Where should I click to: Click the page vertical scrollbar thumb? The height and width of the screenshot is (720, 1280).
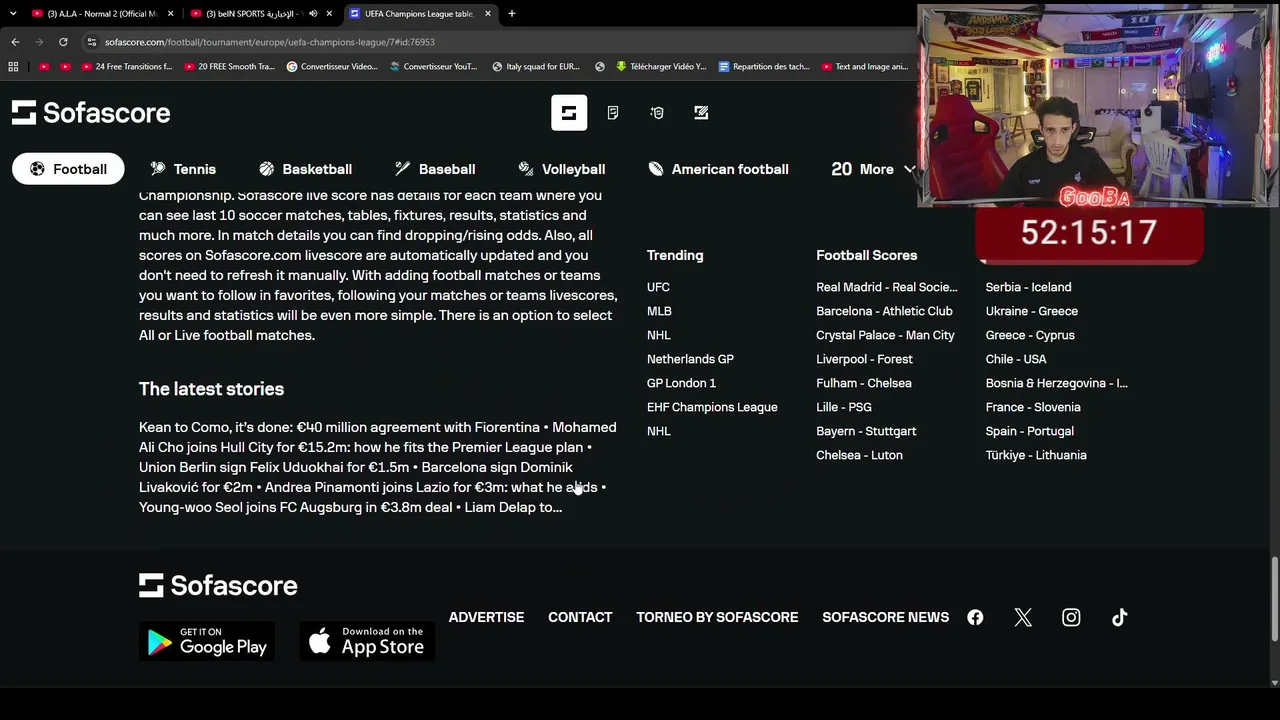pyautogui.click(x=1274, y=600)
